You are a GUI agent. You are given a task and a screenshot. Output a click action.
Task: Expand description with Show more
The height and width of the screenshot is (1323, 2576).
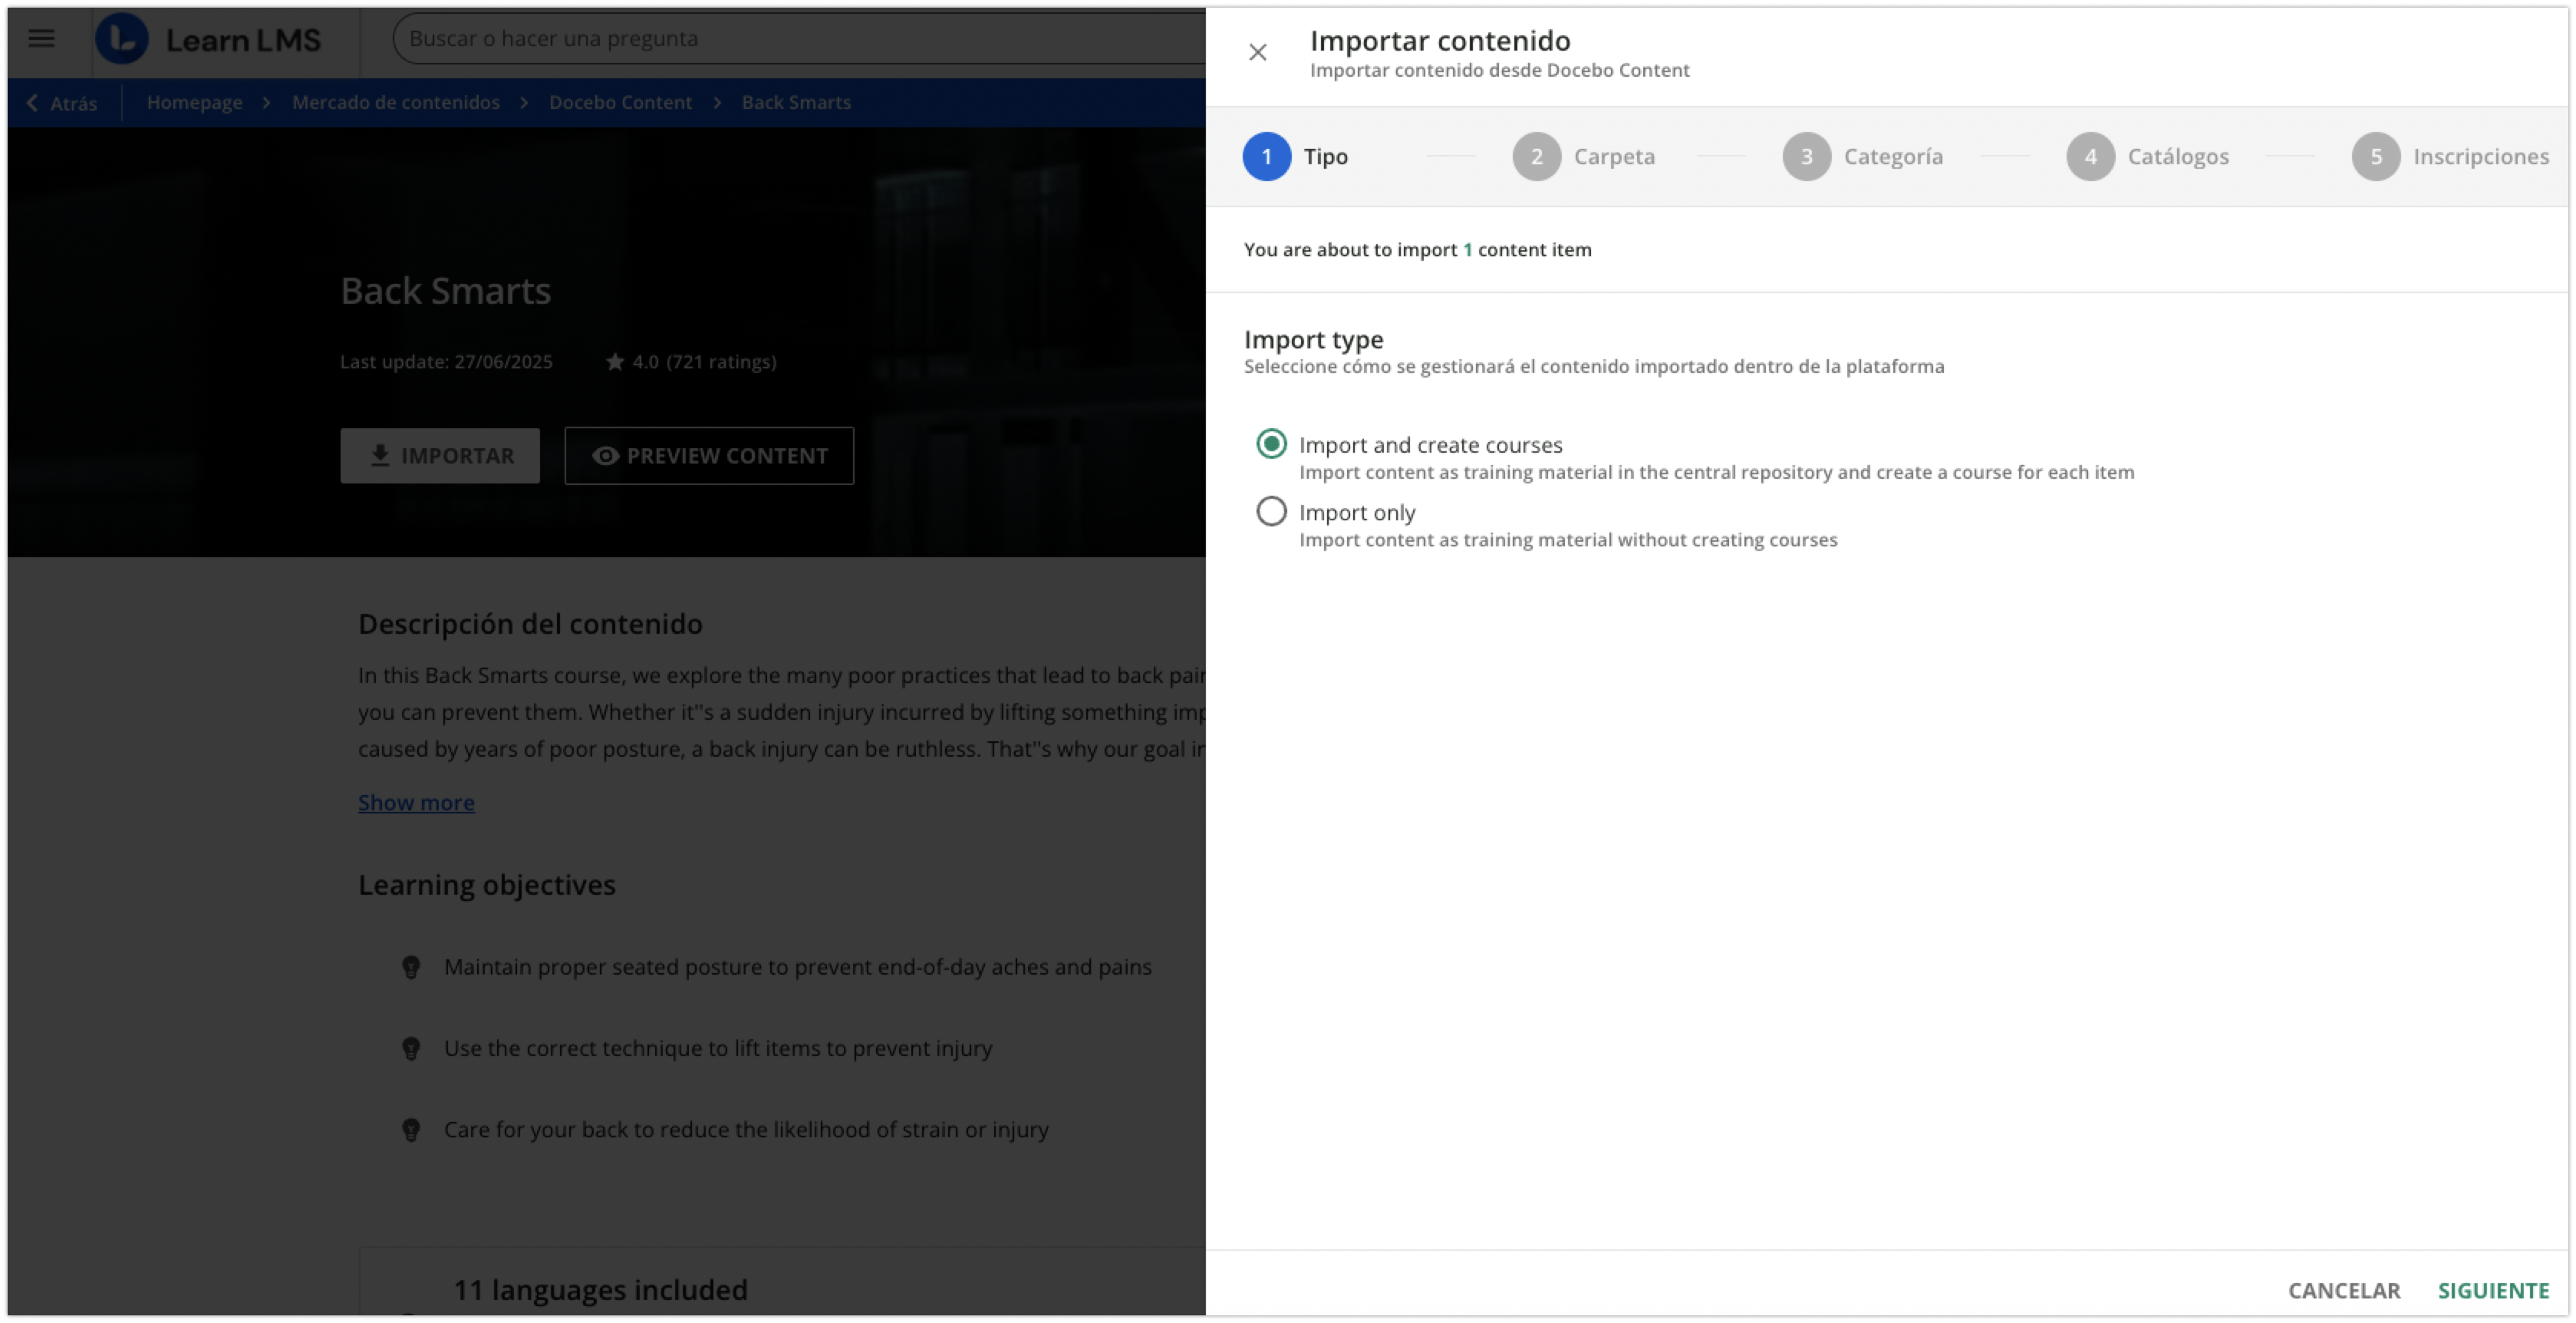point(416,803)
